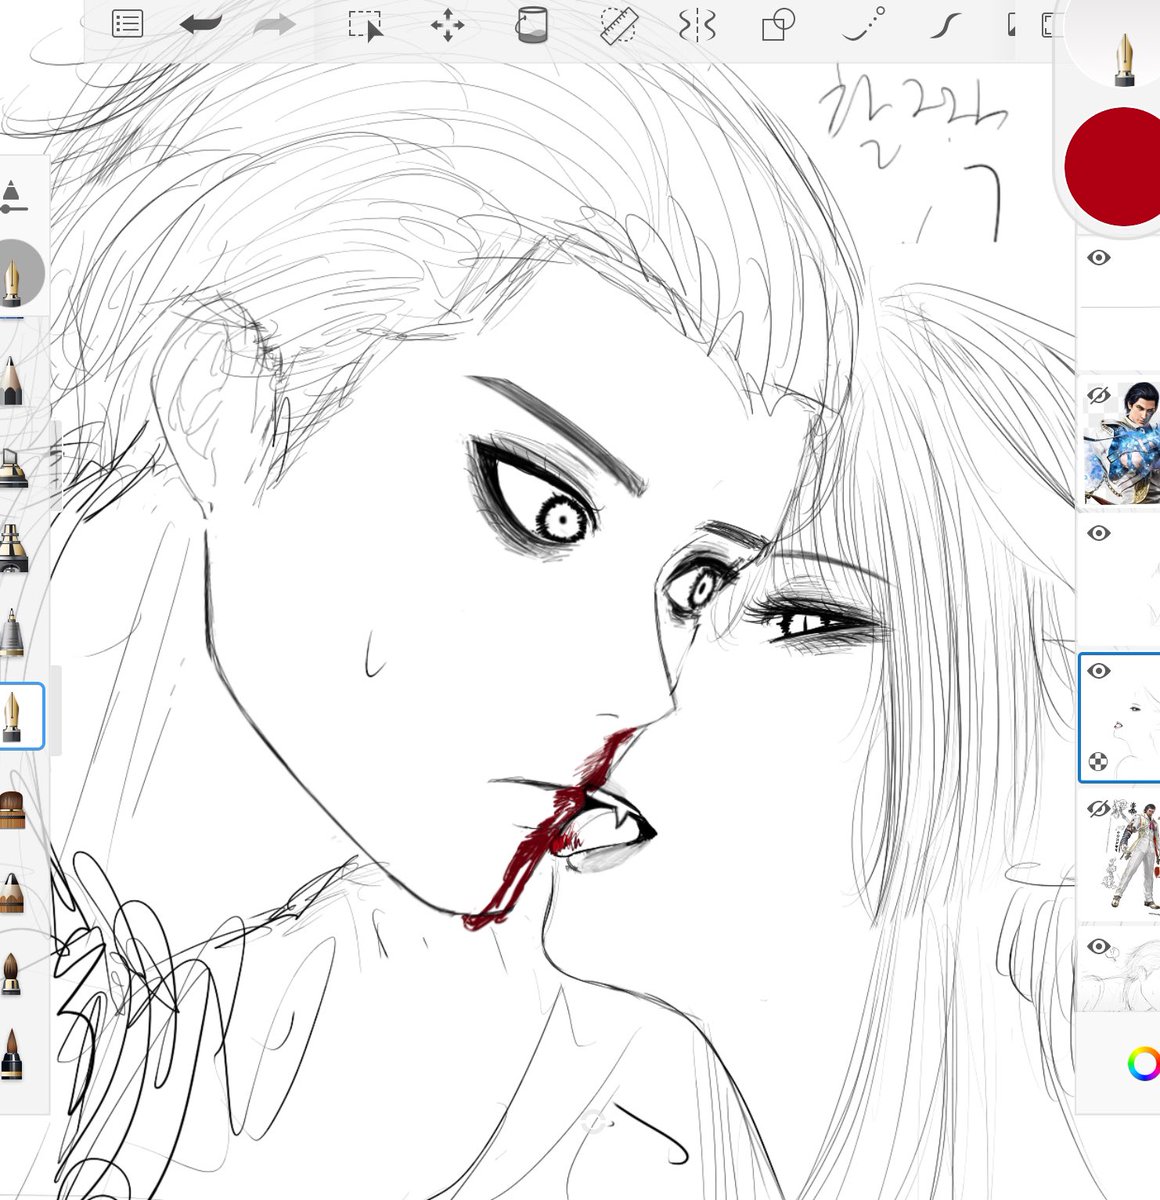Hide the topmost layer with eye icon
Viewport: 1160px width, 1200px height.
(1099, 258)
